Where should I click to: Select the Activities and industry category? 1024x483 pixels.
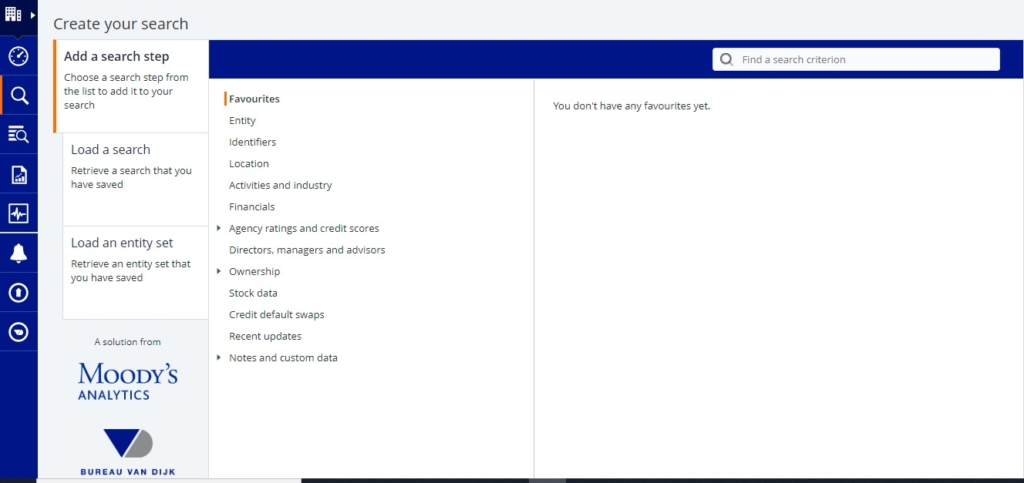pos(280,185)
